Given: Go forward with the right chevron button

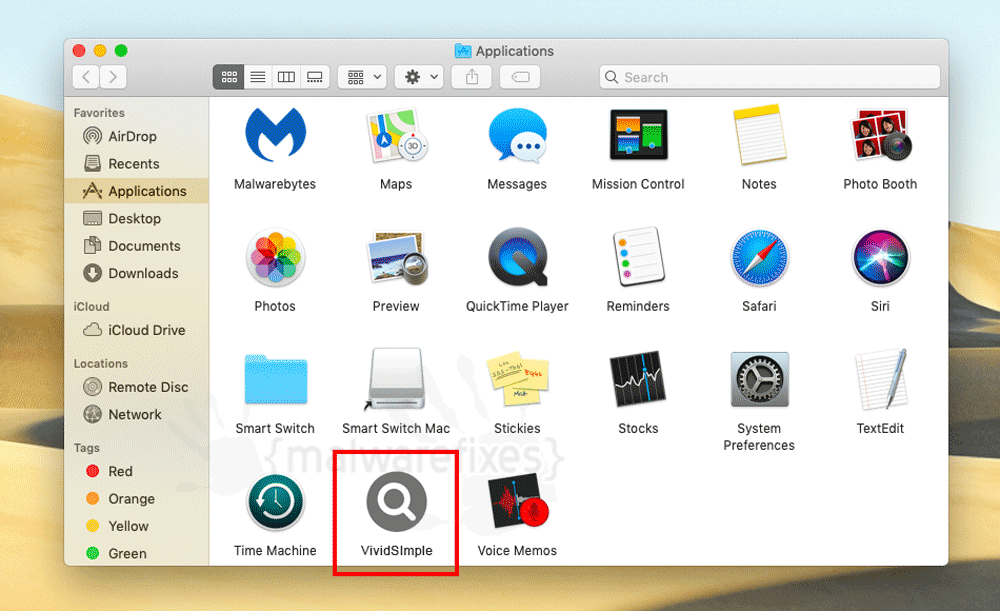Looking at the screenshot, I should click(113, 77).
